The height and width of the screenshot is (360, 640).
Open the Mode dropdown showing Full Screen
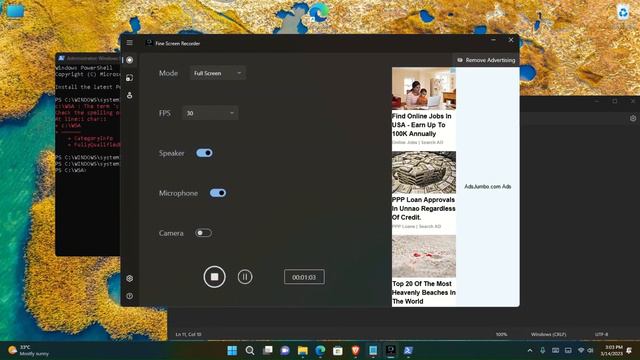[x=218, y=73]
